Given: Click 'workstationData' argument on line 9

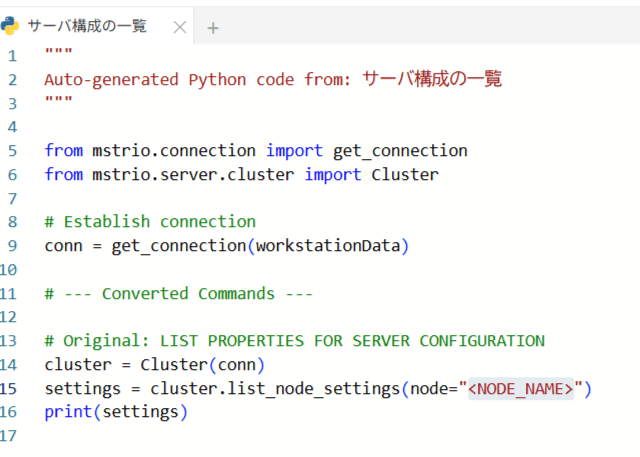Looking at the screenshot, I should pos(328,246).
